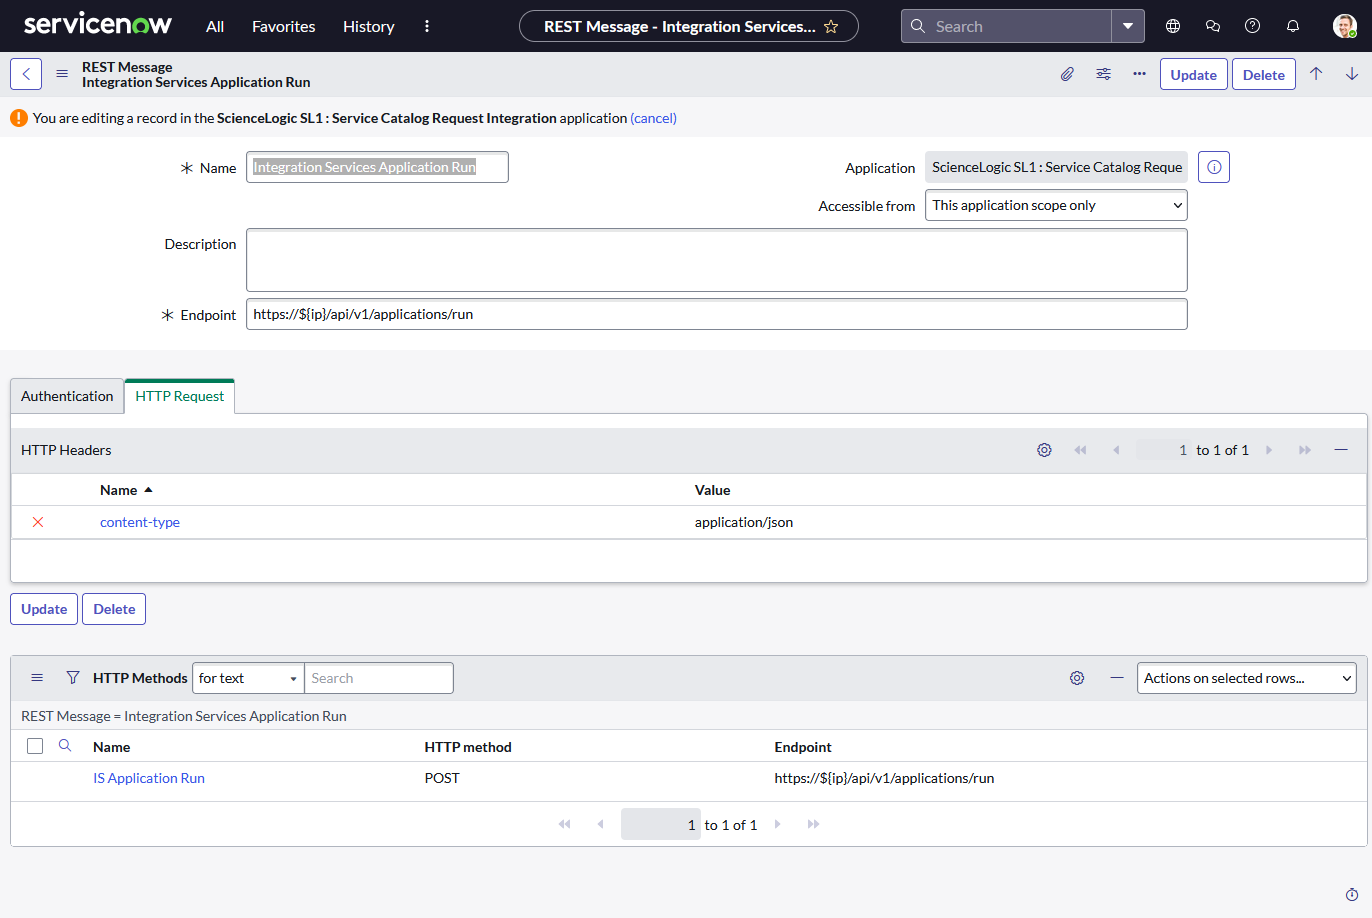Click the cancel link in the application notice
1372x918 pixels.
(x=653, y=118)
